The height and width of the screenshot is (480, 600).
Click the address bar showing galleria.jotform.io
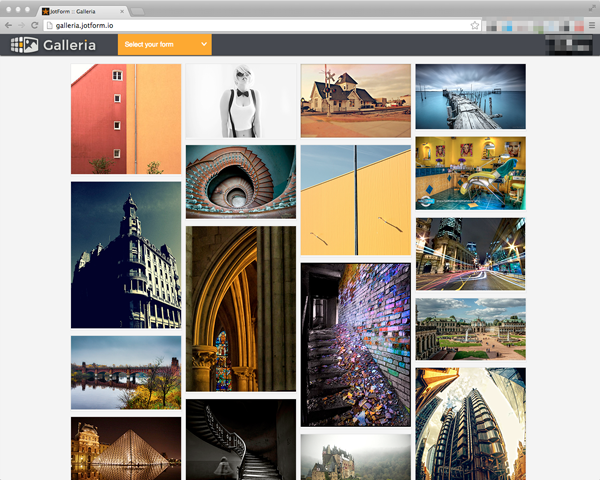coord(260,25)
